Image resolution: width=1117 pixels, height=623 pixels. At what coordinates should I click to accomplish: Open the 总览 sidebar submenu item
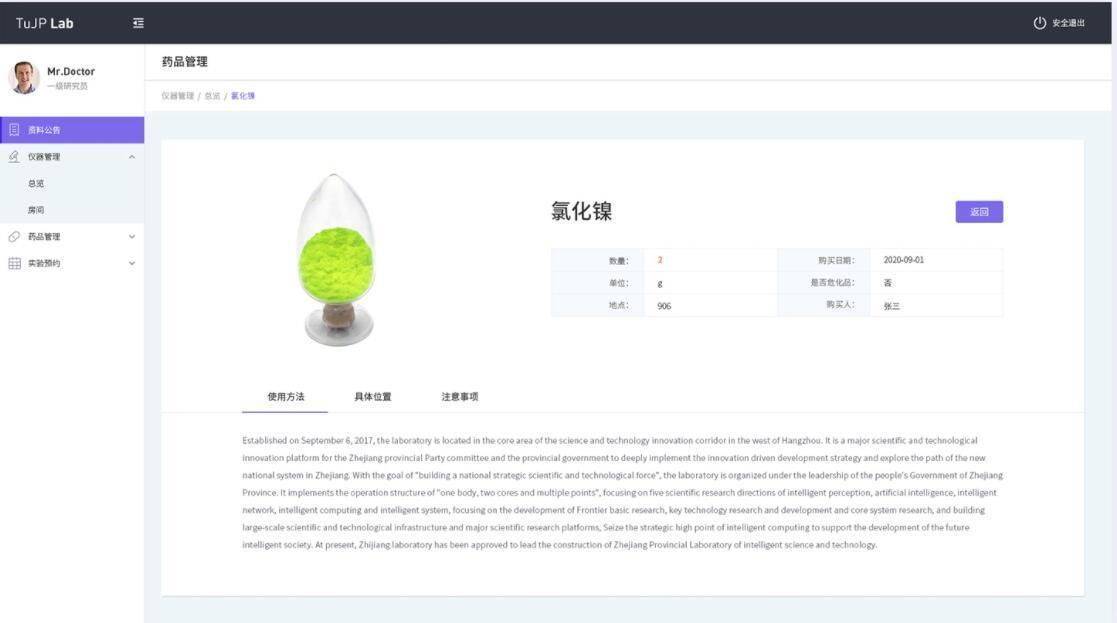point(36,184)
